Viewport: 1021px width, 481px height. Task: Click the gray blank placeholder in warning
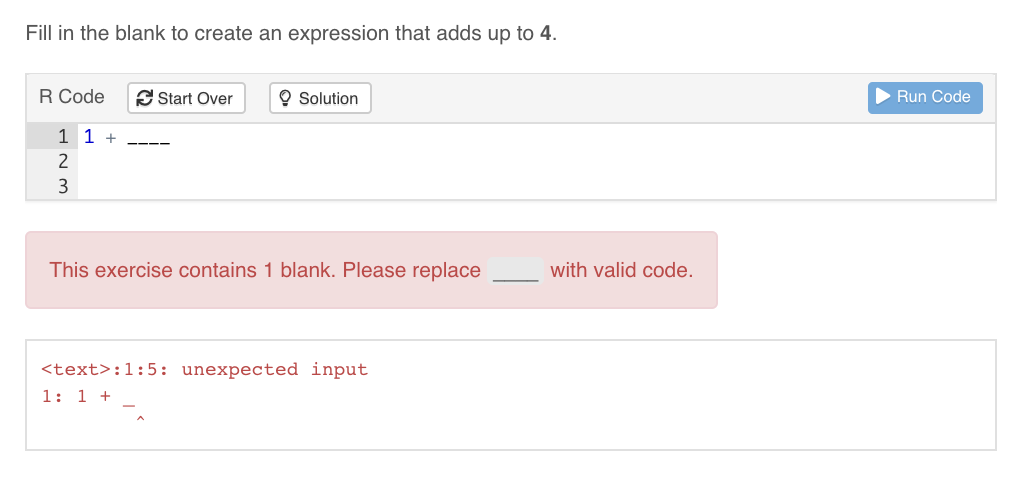click(x=515, y=271)
